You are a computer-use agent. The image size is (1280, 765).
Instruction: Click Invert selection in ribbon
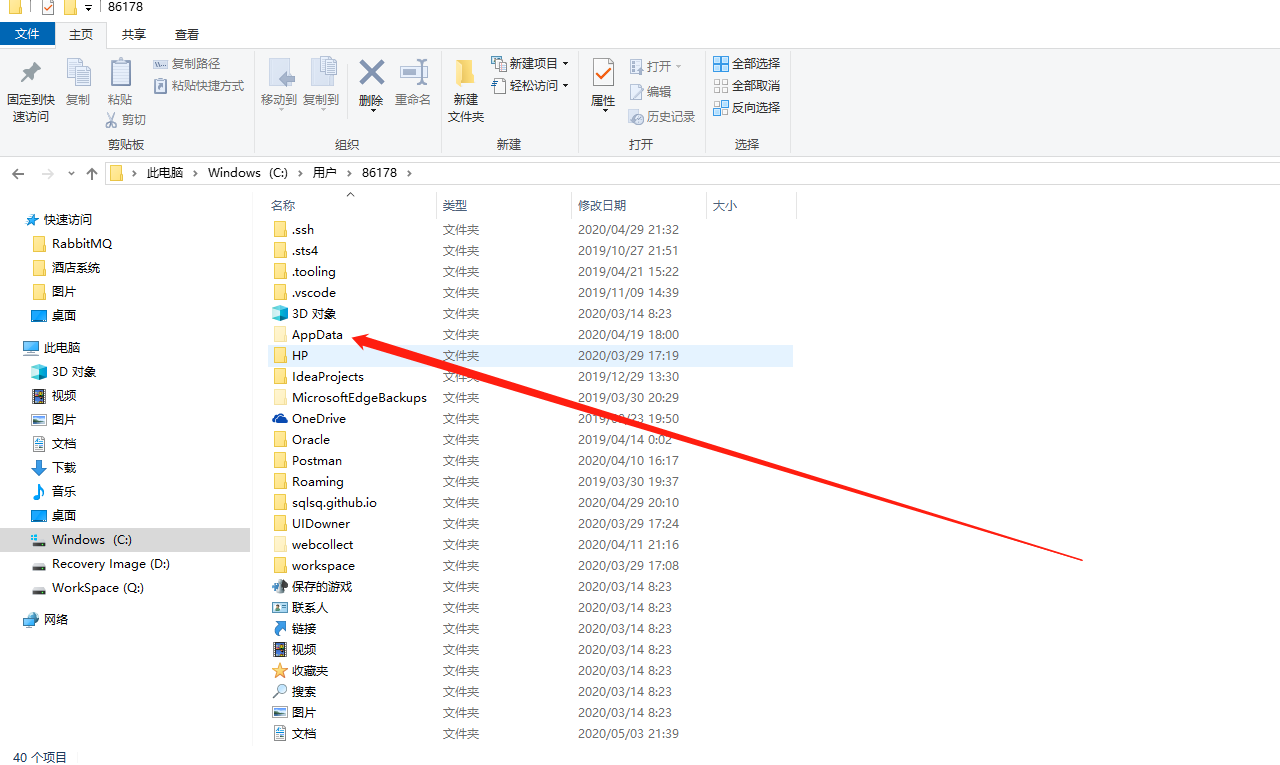point(746,108)
